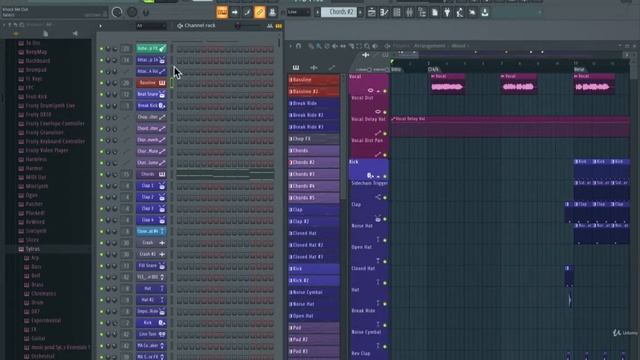The width and height of the screenshot is (640, 360).
Task: Mute the Beat Snare channel green LED
Action: (102, 94)
